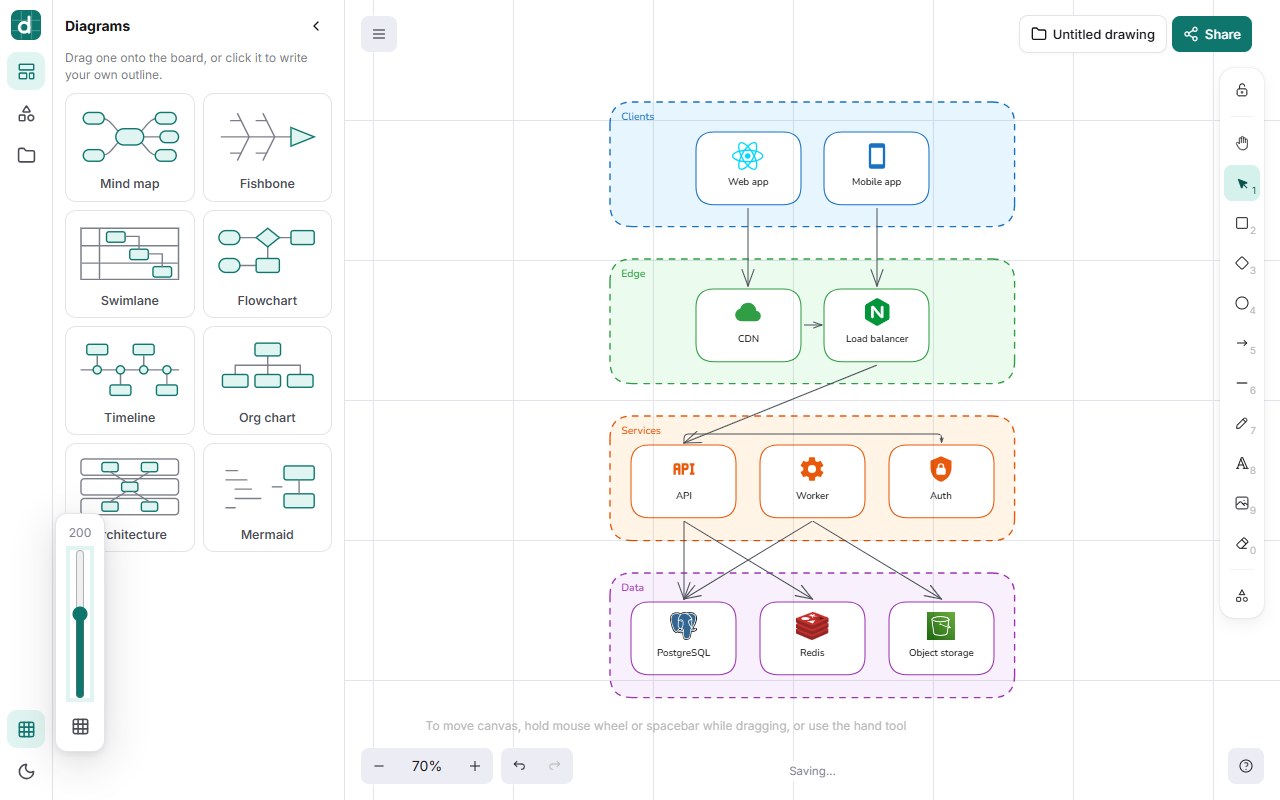Select the hand pan tool
This screenshot has height=800, width=1280.
pyautogui.click(x=1242, y=143)
